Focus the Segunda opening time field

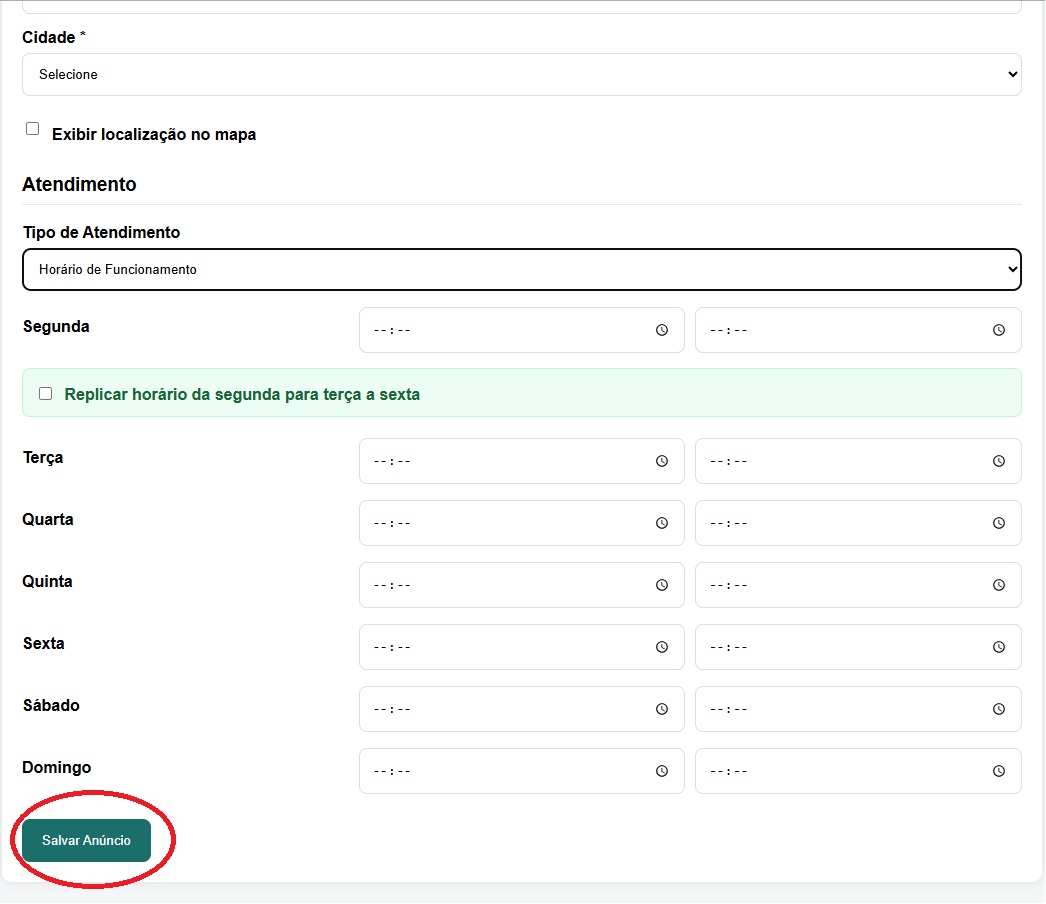pos(522,330)
